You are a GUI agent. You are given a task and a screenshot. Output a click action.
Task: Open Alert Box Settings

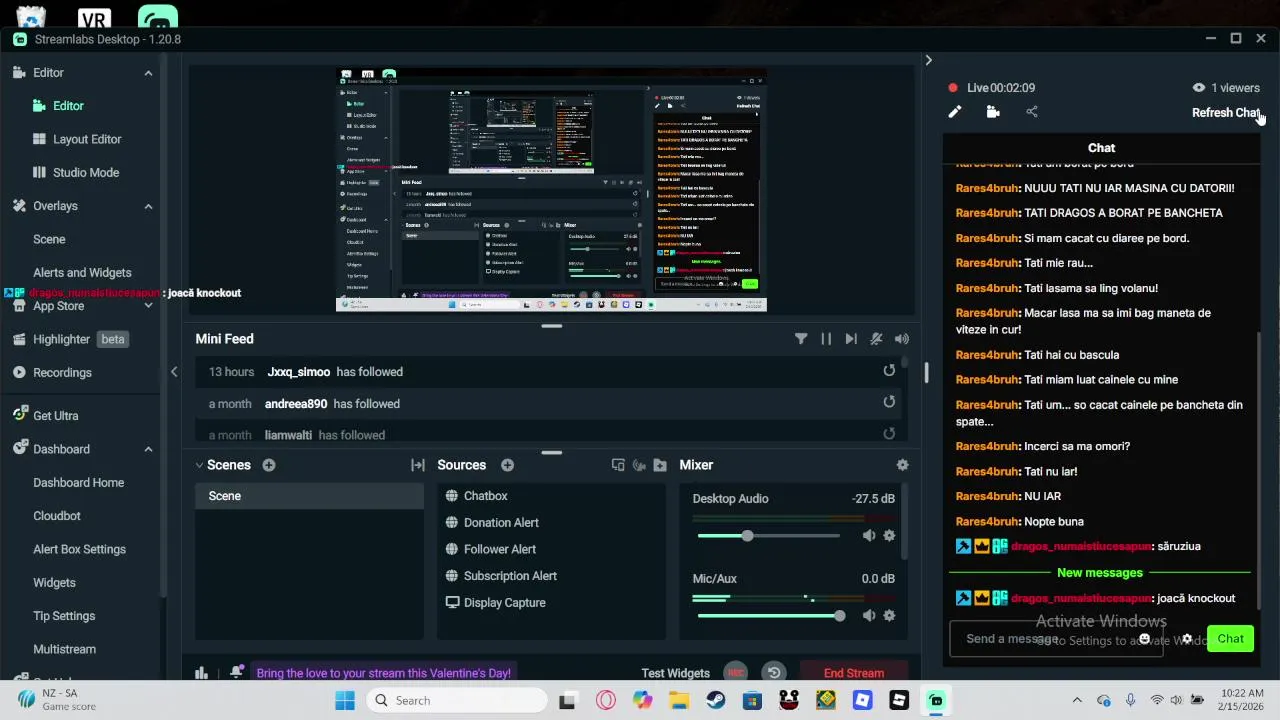point(80,549)
